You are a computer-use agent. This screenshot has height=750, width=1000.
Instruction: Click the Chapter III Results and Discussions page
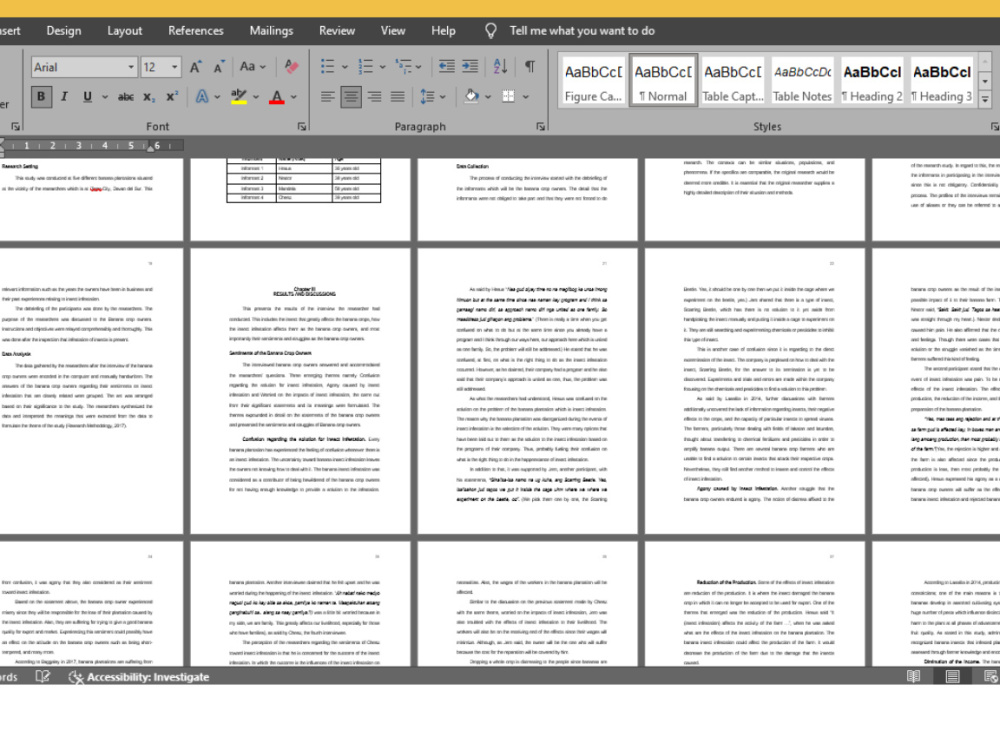(300, 391)
